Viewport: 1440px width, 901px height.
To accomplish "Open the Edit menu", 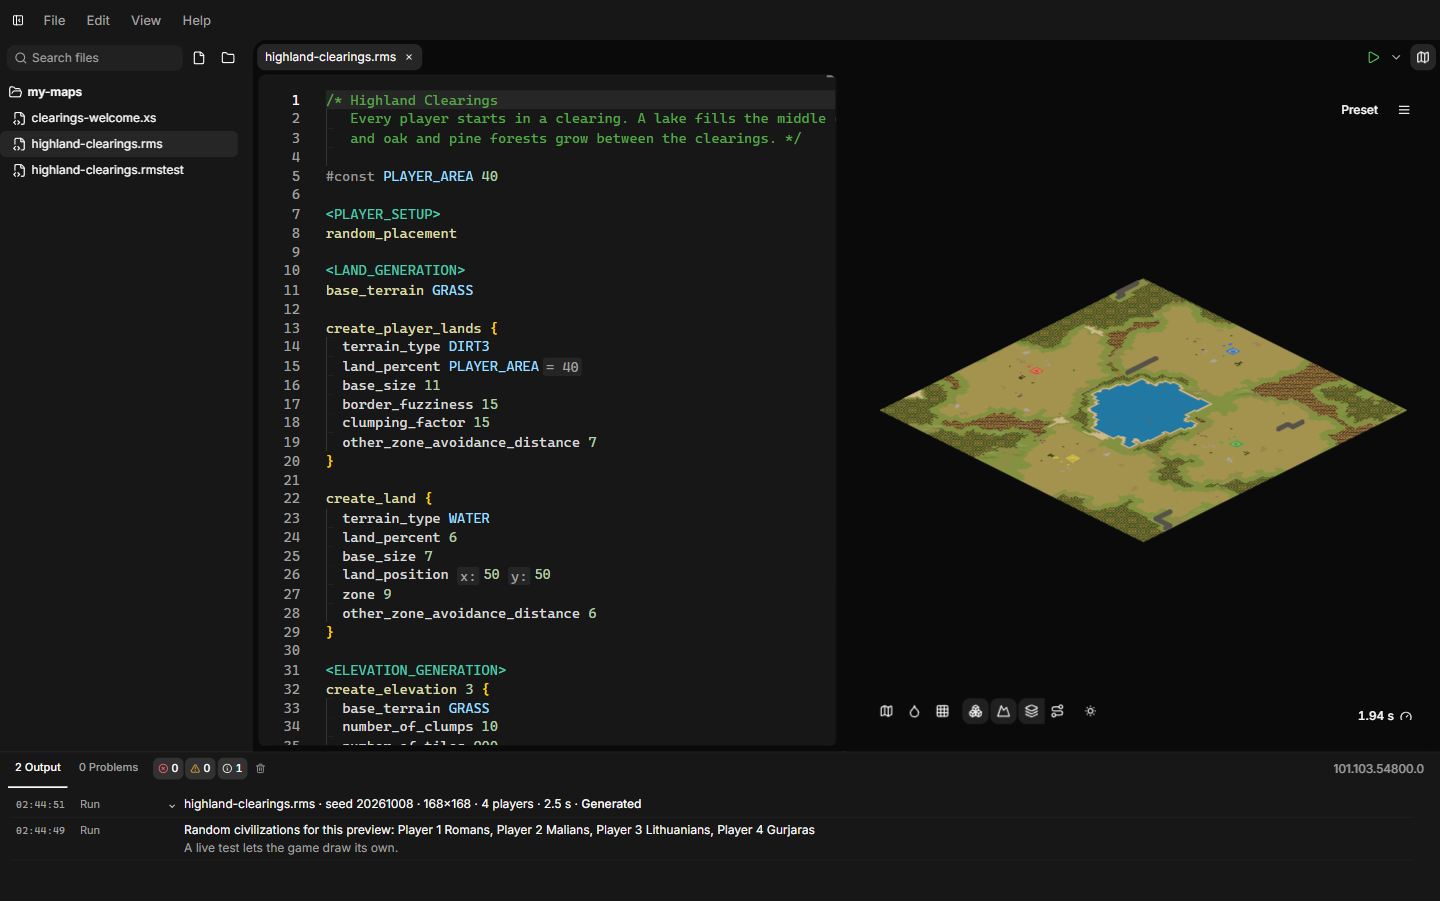I will pos(98,20).
